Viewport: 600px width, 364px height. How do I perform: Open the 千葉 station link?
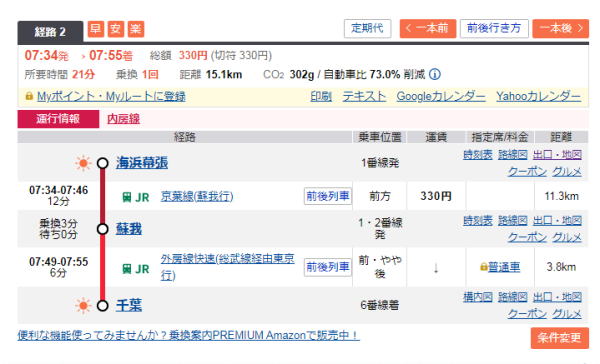pyautogui.click(x=129, y=305)
